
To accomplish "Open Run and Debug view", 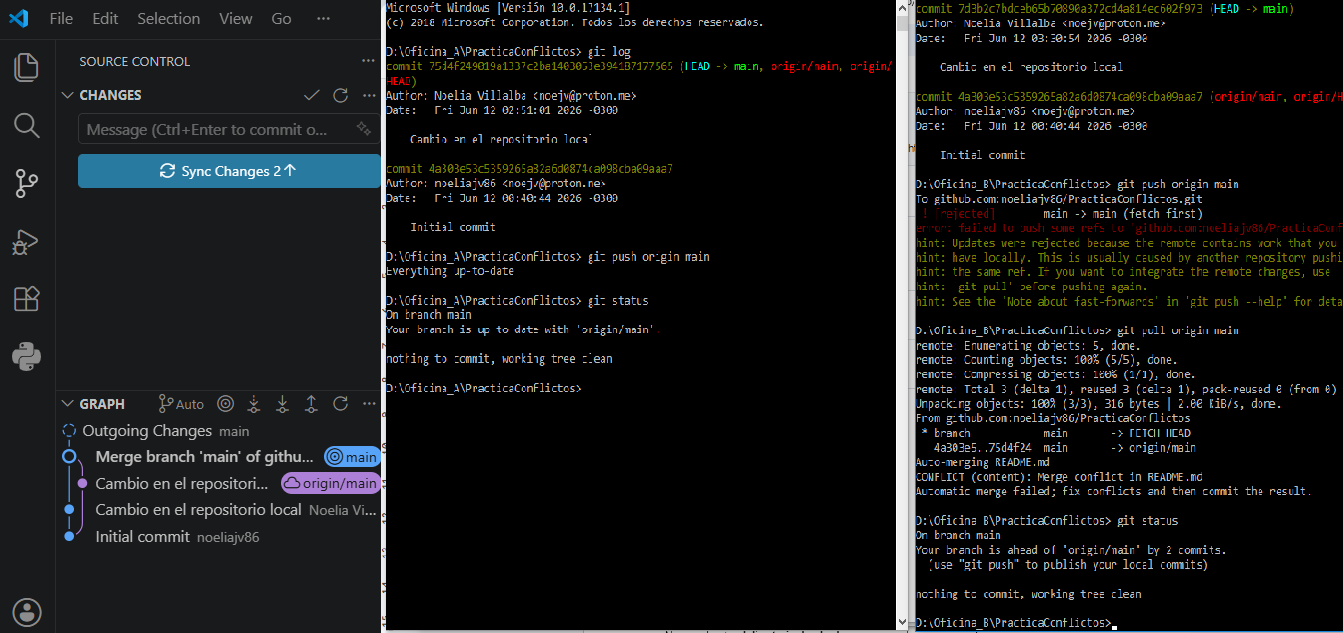I will coord(27,241).
